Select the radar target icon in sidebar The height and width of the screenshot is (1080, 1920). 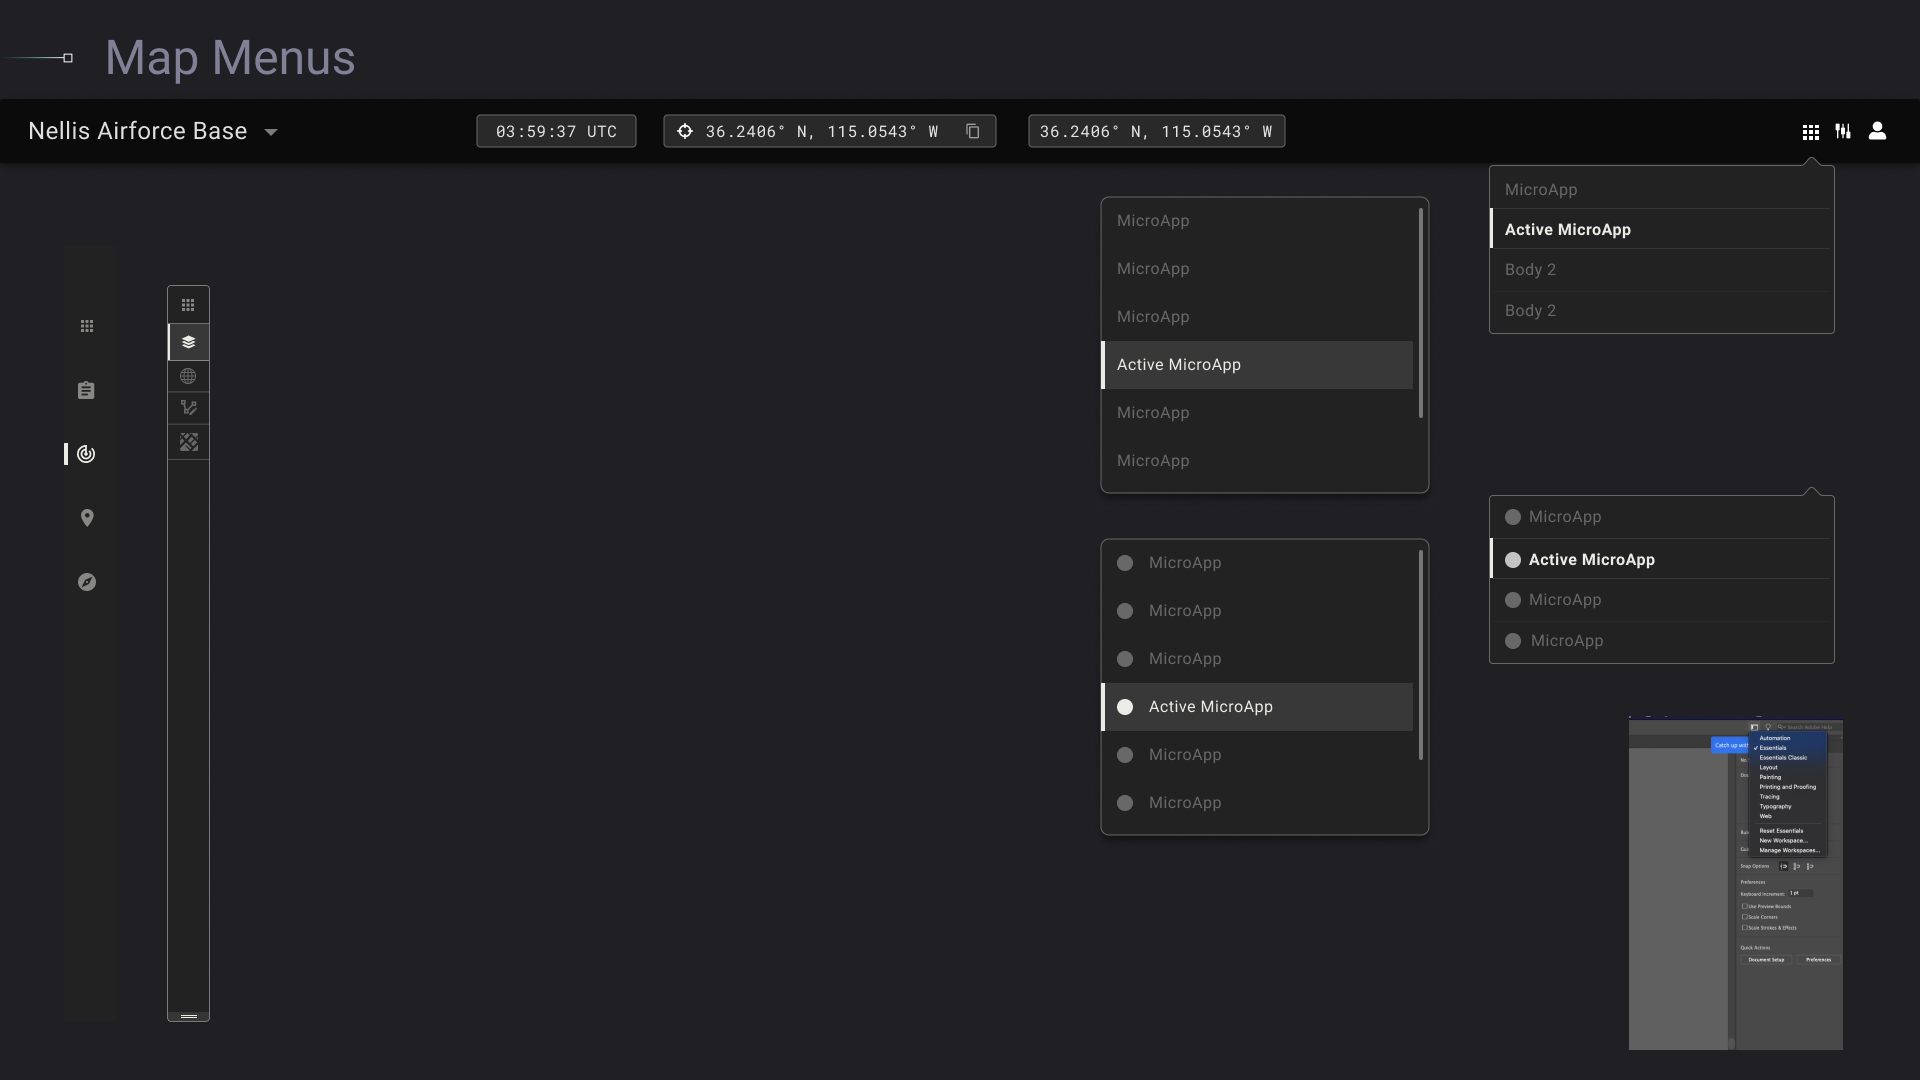pyautogui.click(x=86, y=454)
